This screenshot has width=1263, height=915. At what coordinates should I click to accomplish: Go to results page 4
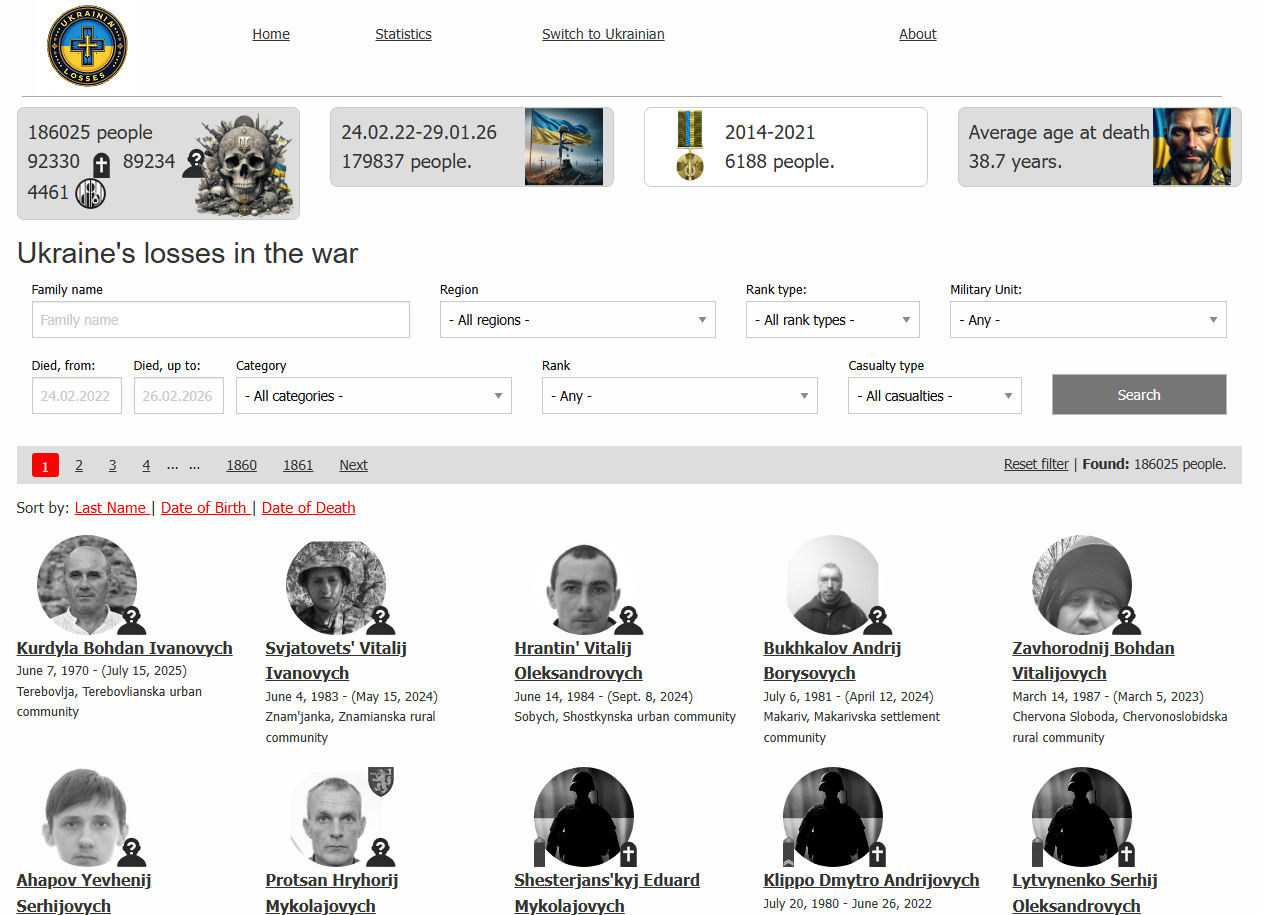click(x=146, y=465)
